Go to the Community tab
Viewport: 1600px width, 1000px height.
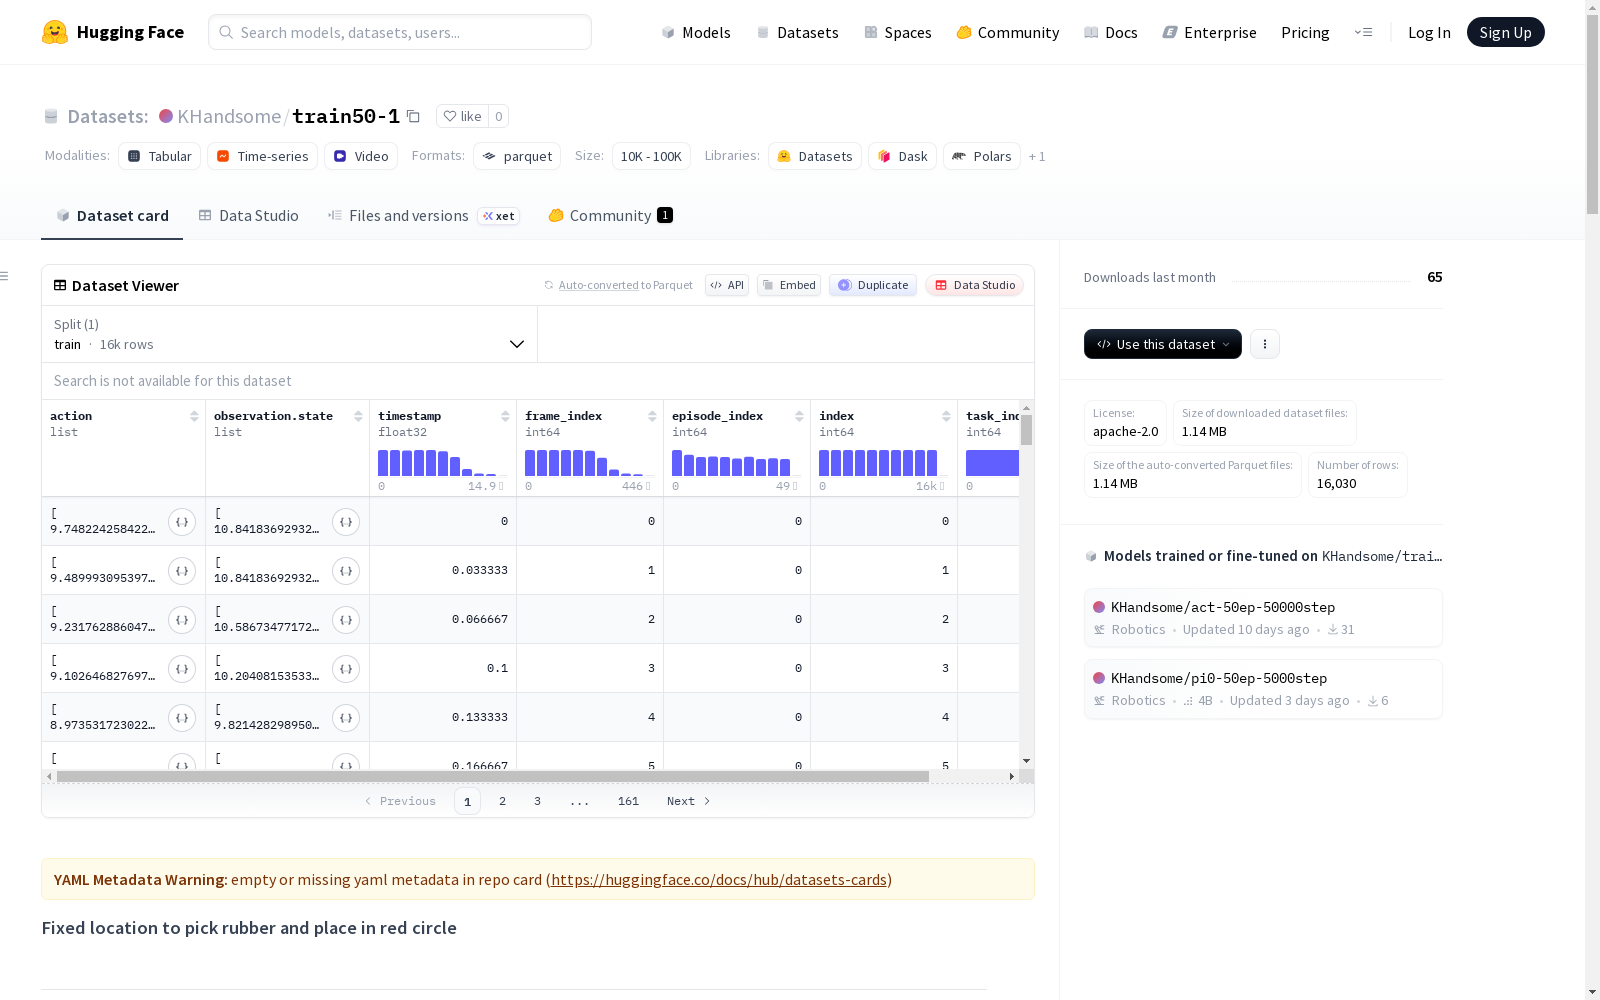click(610, 216)
